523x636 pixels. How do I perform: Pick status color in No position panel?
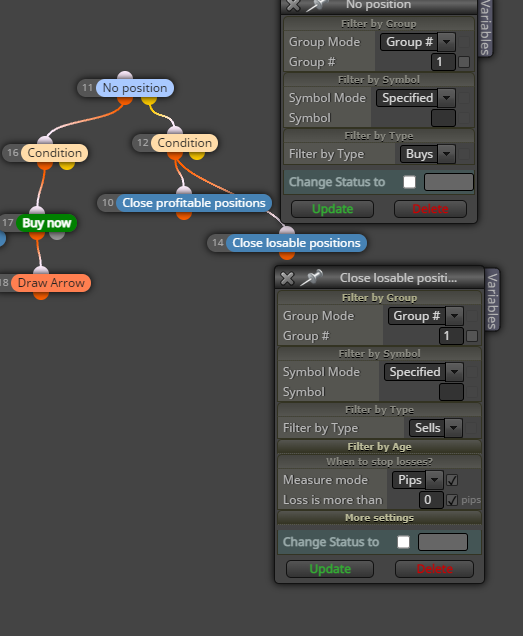449,182
